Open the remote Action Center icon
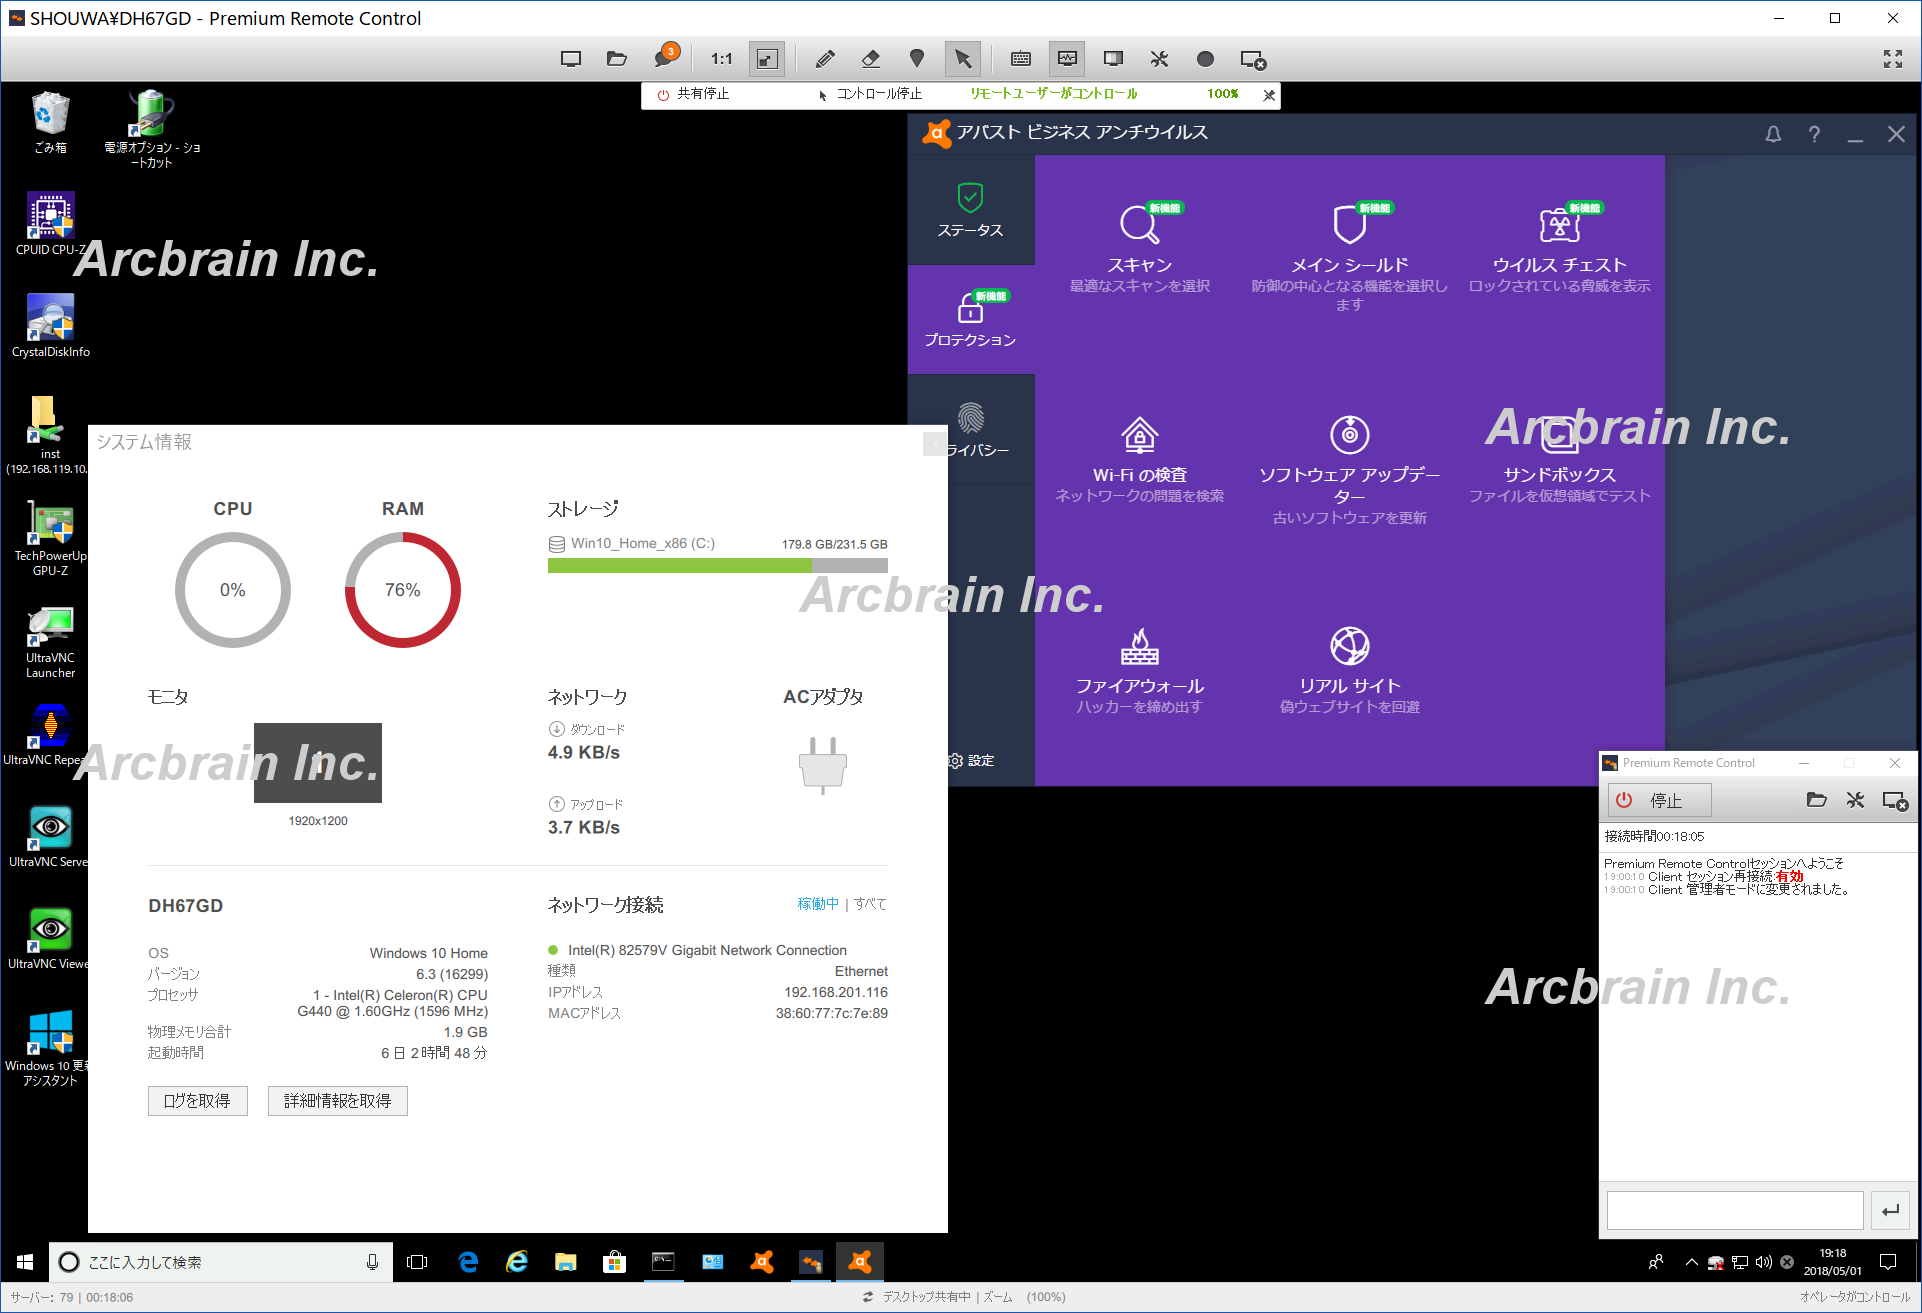The height and width of the screenshot is (1313, 1922). coord(1888,1262)
